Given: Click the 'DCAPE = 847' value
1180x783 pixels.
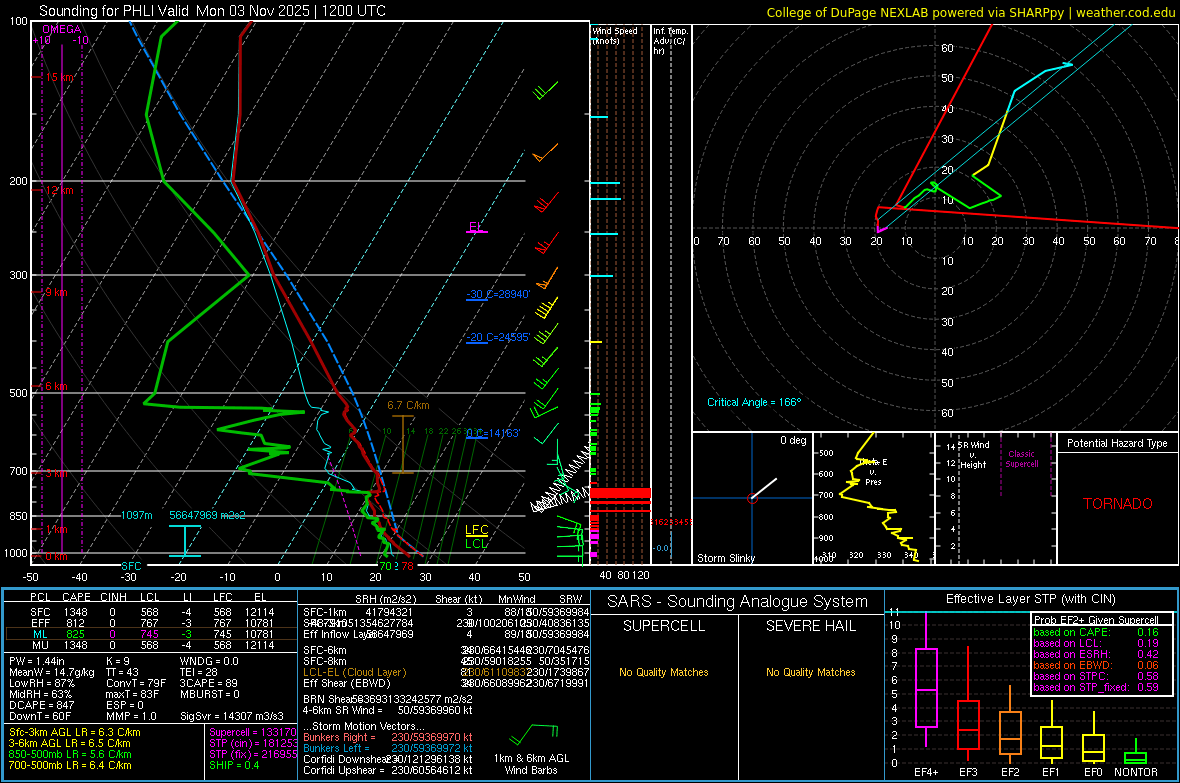Looking at the screenshot, I should pyautogui.click(x=41, y=705).
